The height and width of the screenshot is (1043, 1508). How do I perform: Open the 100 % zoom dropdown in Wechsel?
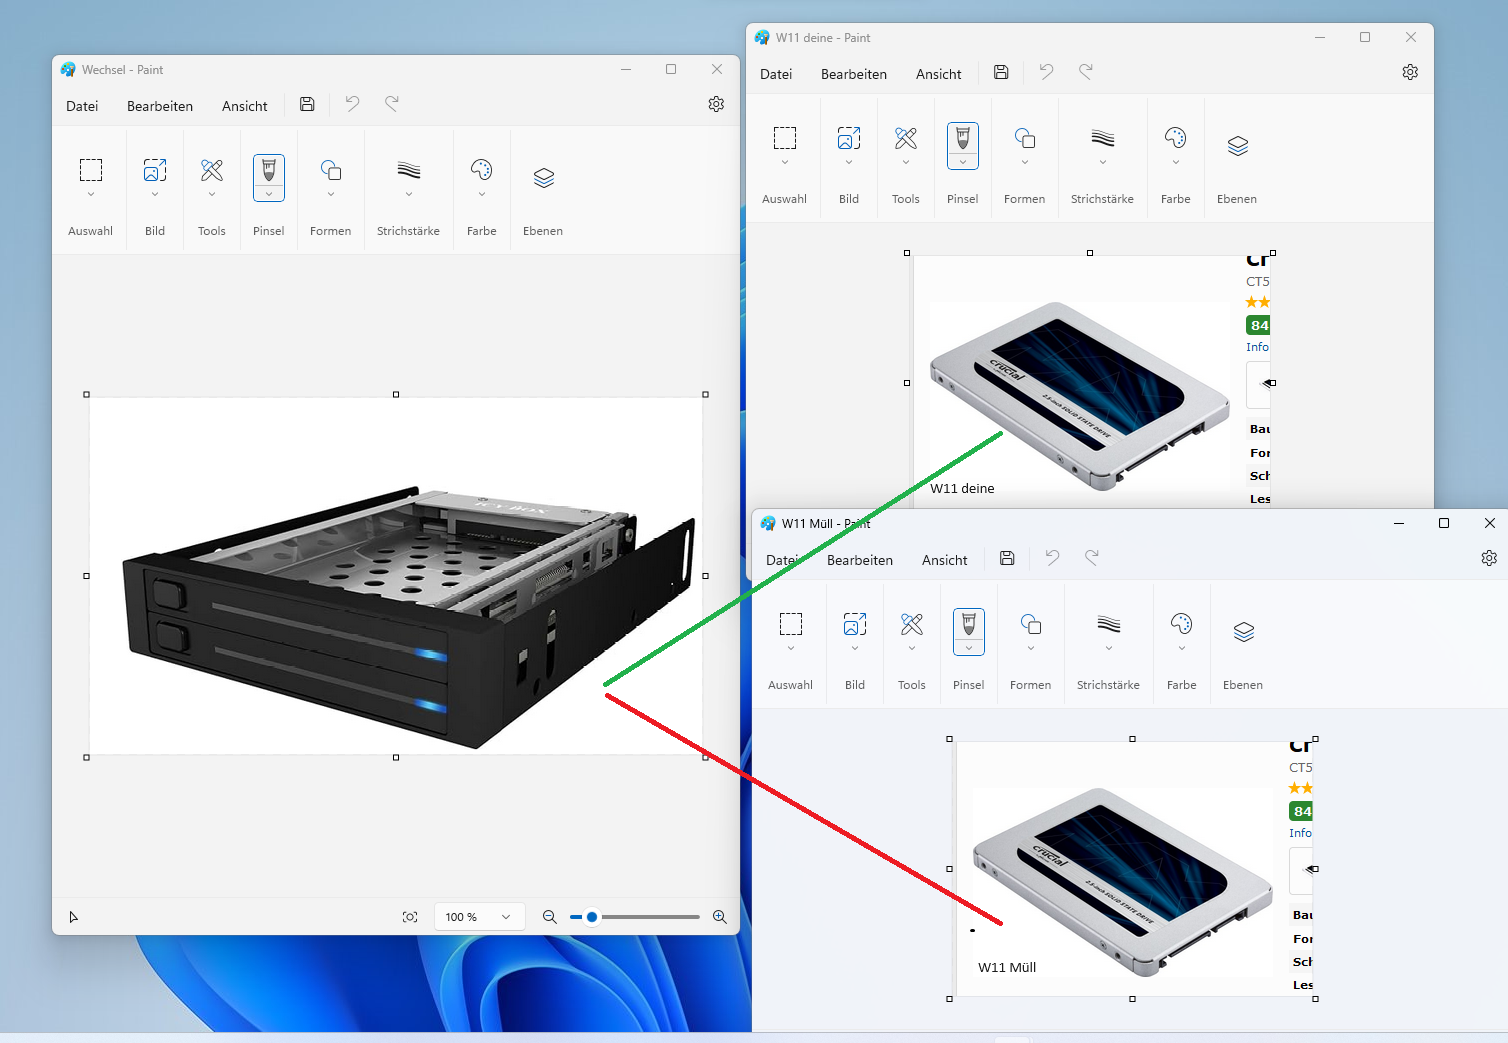[479, 917]
